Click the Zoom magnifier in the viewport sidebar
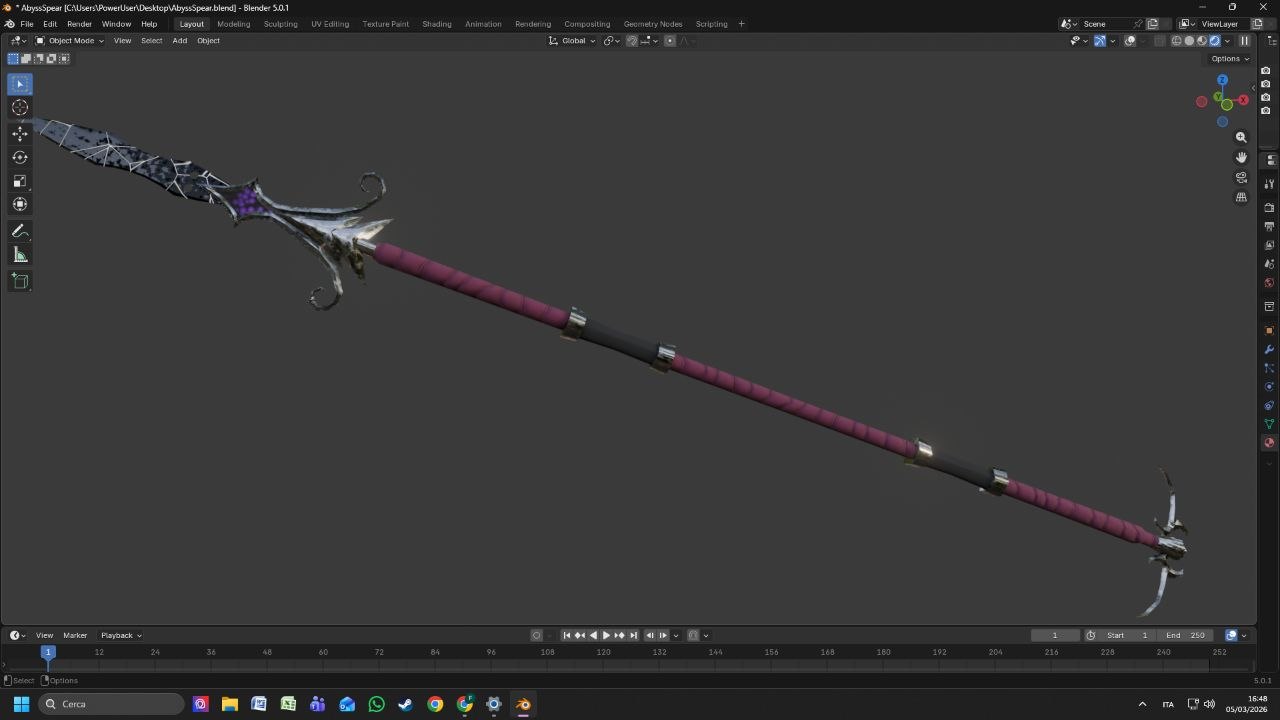Image resolution: width=1280 pixels, height=720 pixels. 1242,137
